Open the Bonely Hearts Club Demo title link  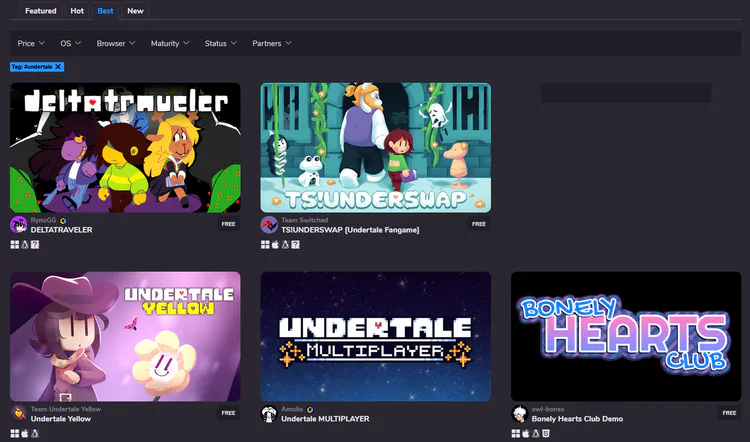[577, 419]
